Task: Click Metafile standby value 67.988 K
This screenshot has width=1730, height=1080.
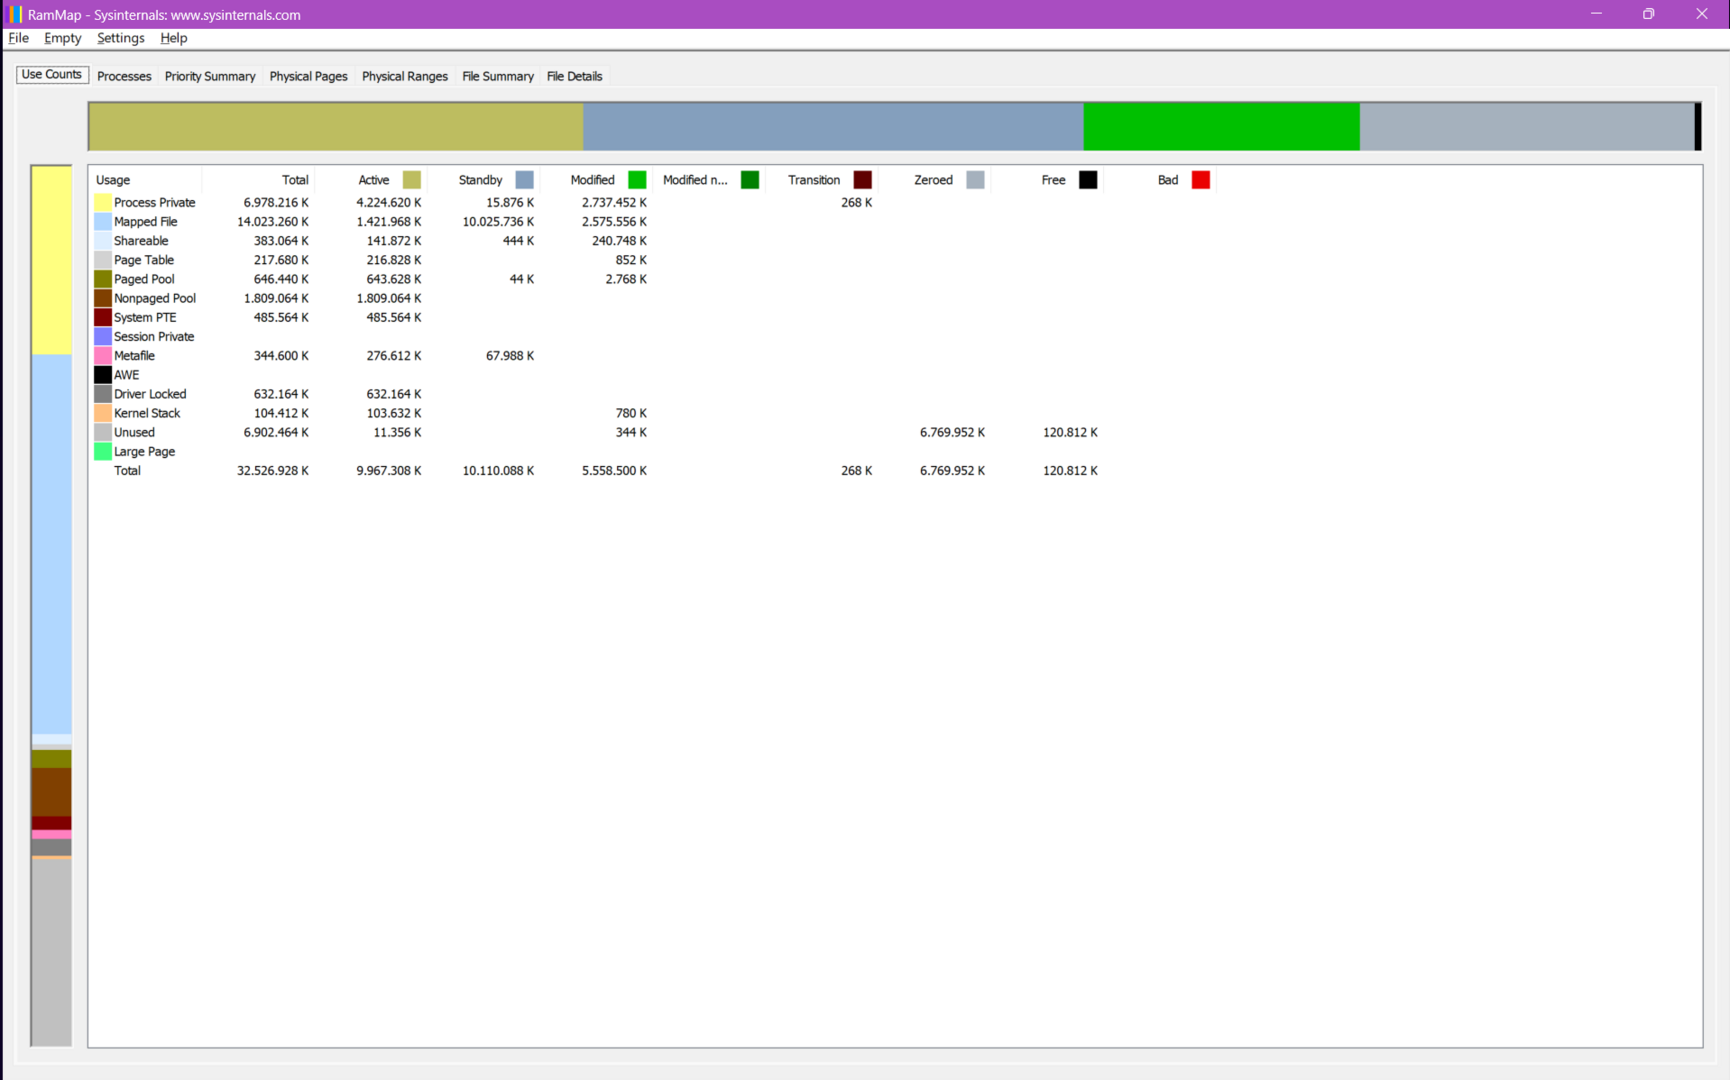Action: 510,356
